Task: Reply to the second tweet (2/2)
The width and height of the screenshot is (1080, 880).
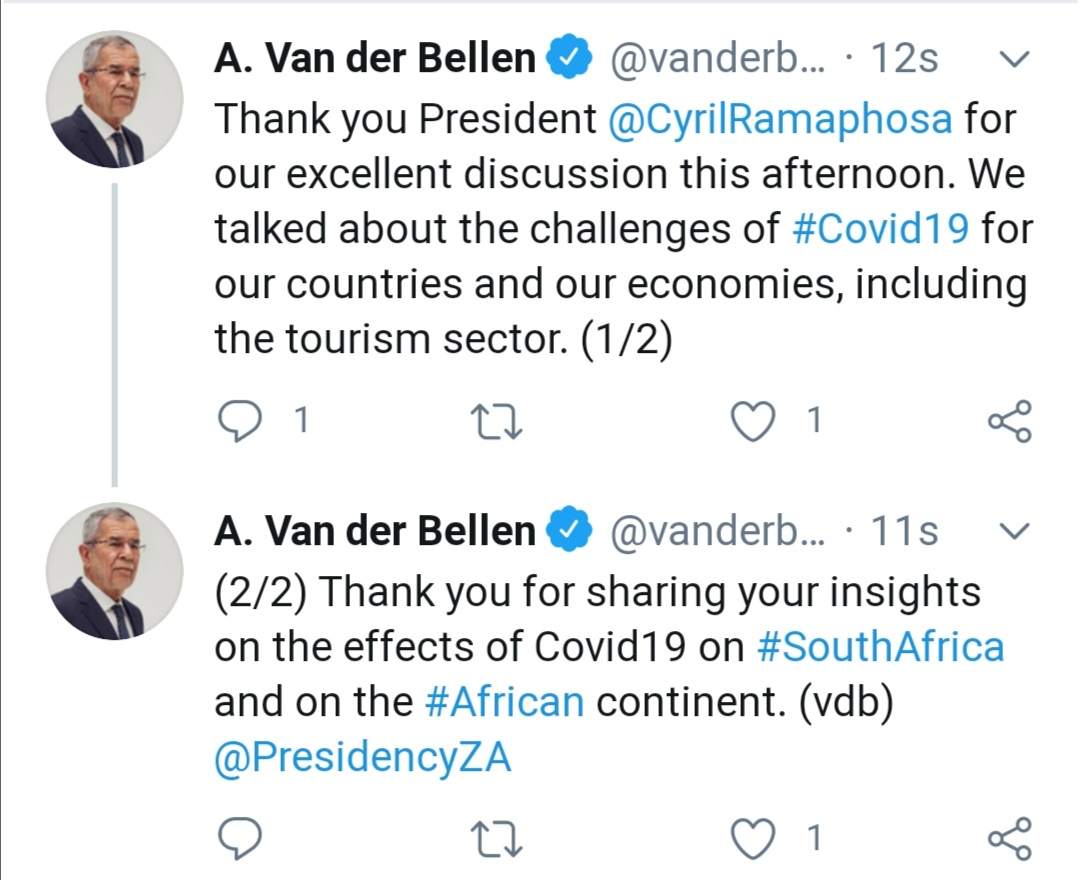Action: (240, 838)
